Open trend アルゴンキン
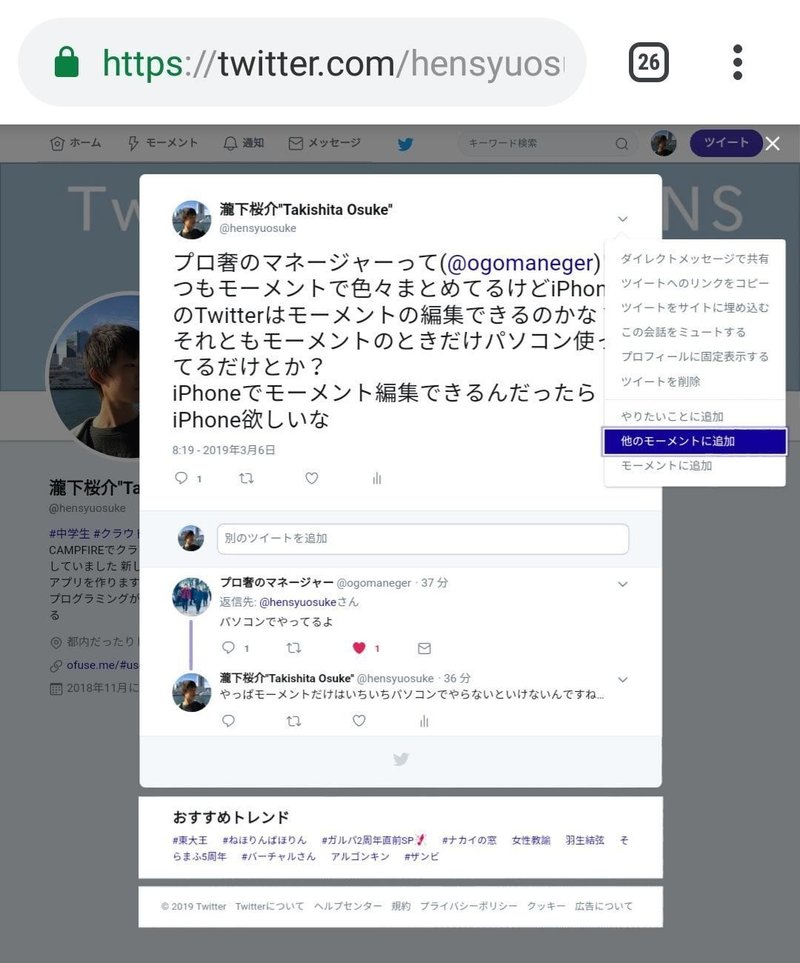 coord(360,856)
